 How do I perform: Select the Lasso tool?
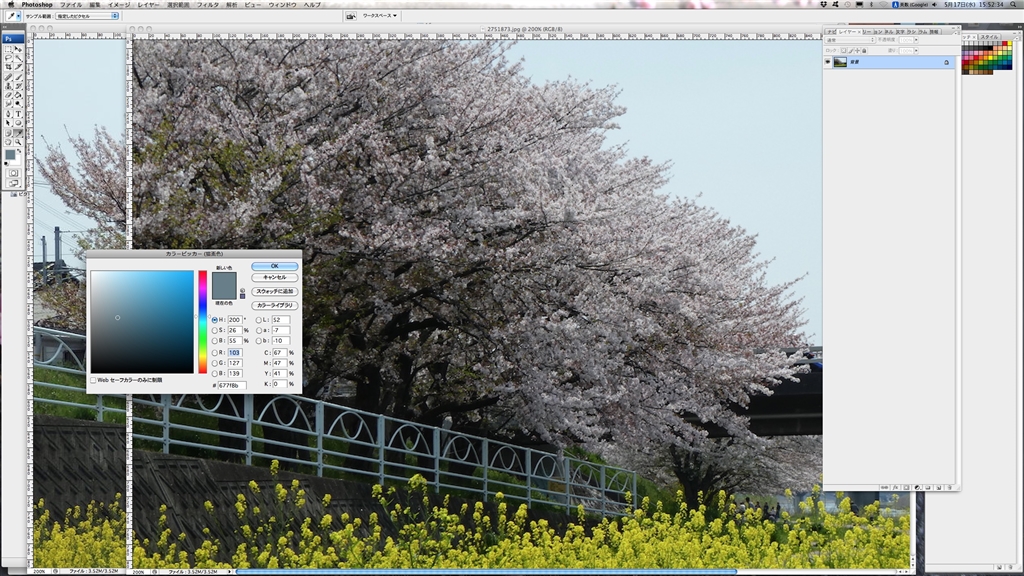(8, 58)
